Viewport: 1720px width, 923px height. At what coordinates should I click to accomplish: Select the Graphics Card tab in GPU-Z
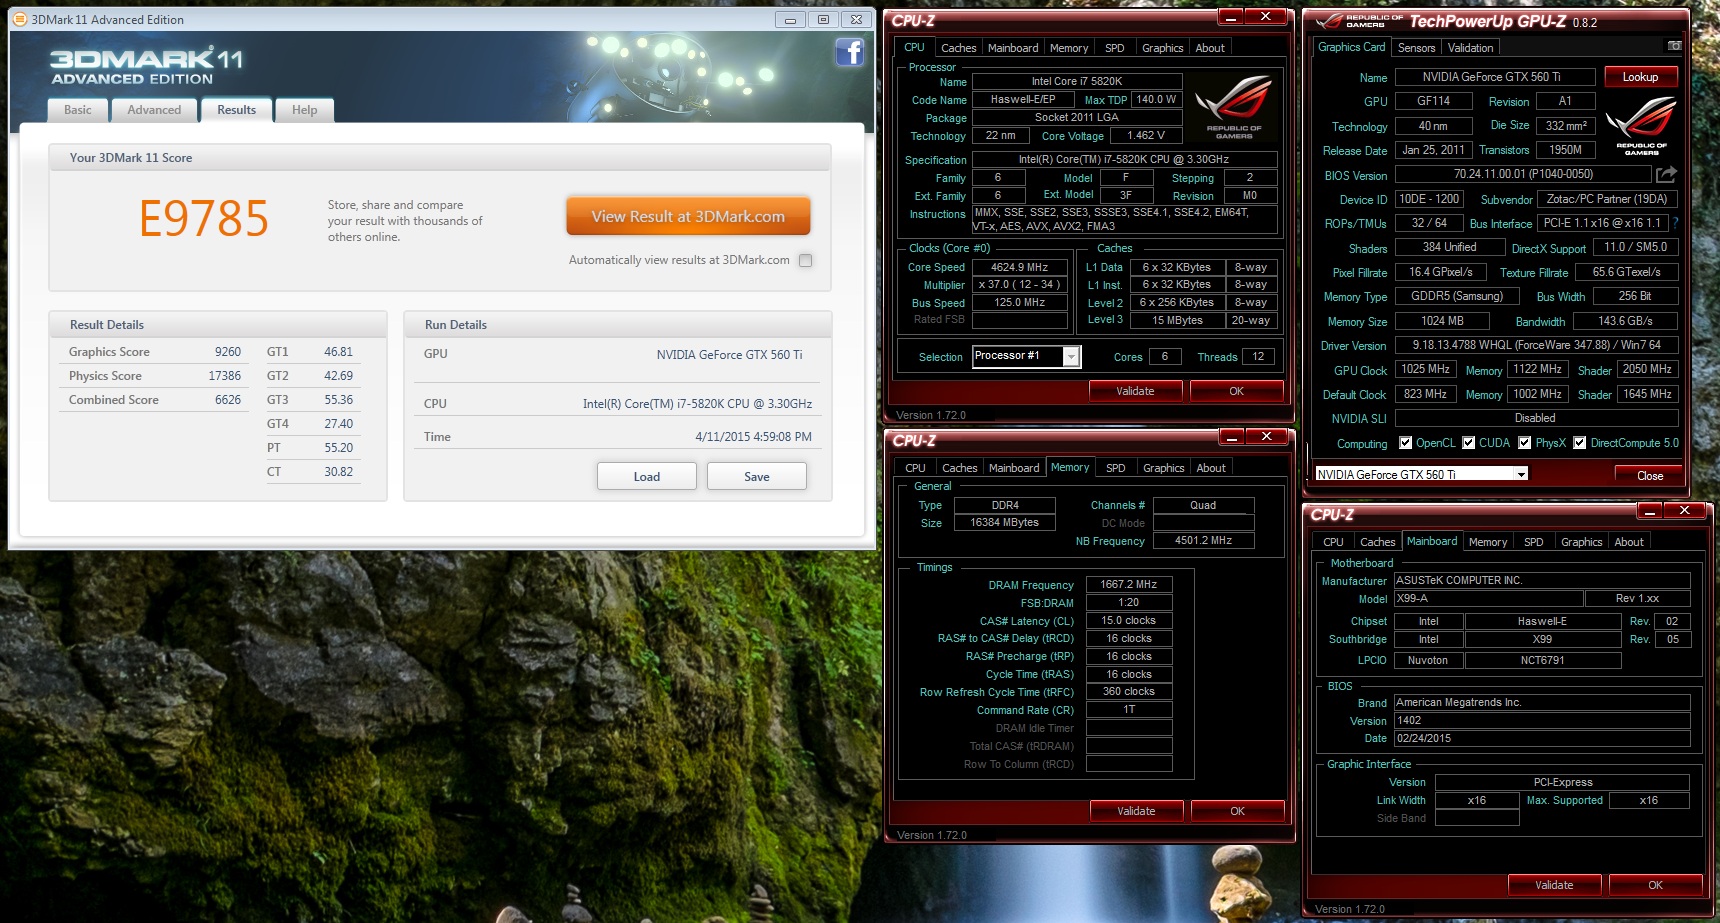pyautogui.click(x=1352, y=47)
